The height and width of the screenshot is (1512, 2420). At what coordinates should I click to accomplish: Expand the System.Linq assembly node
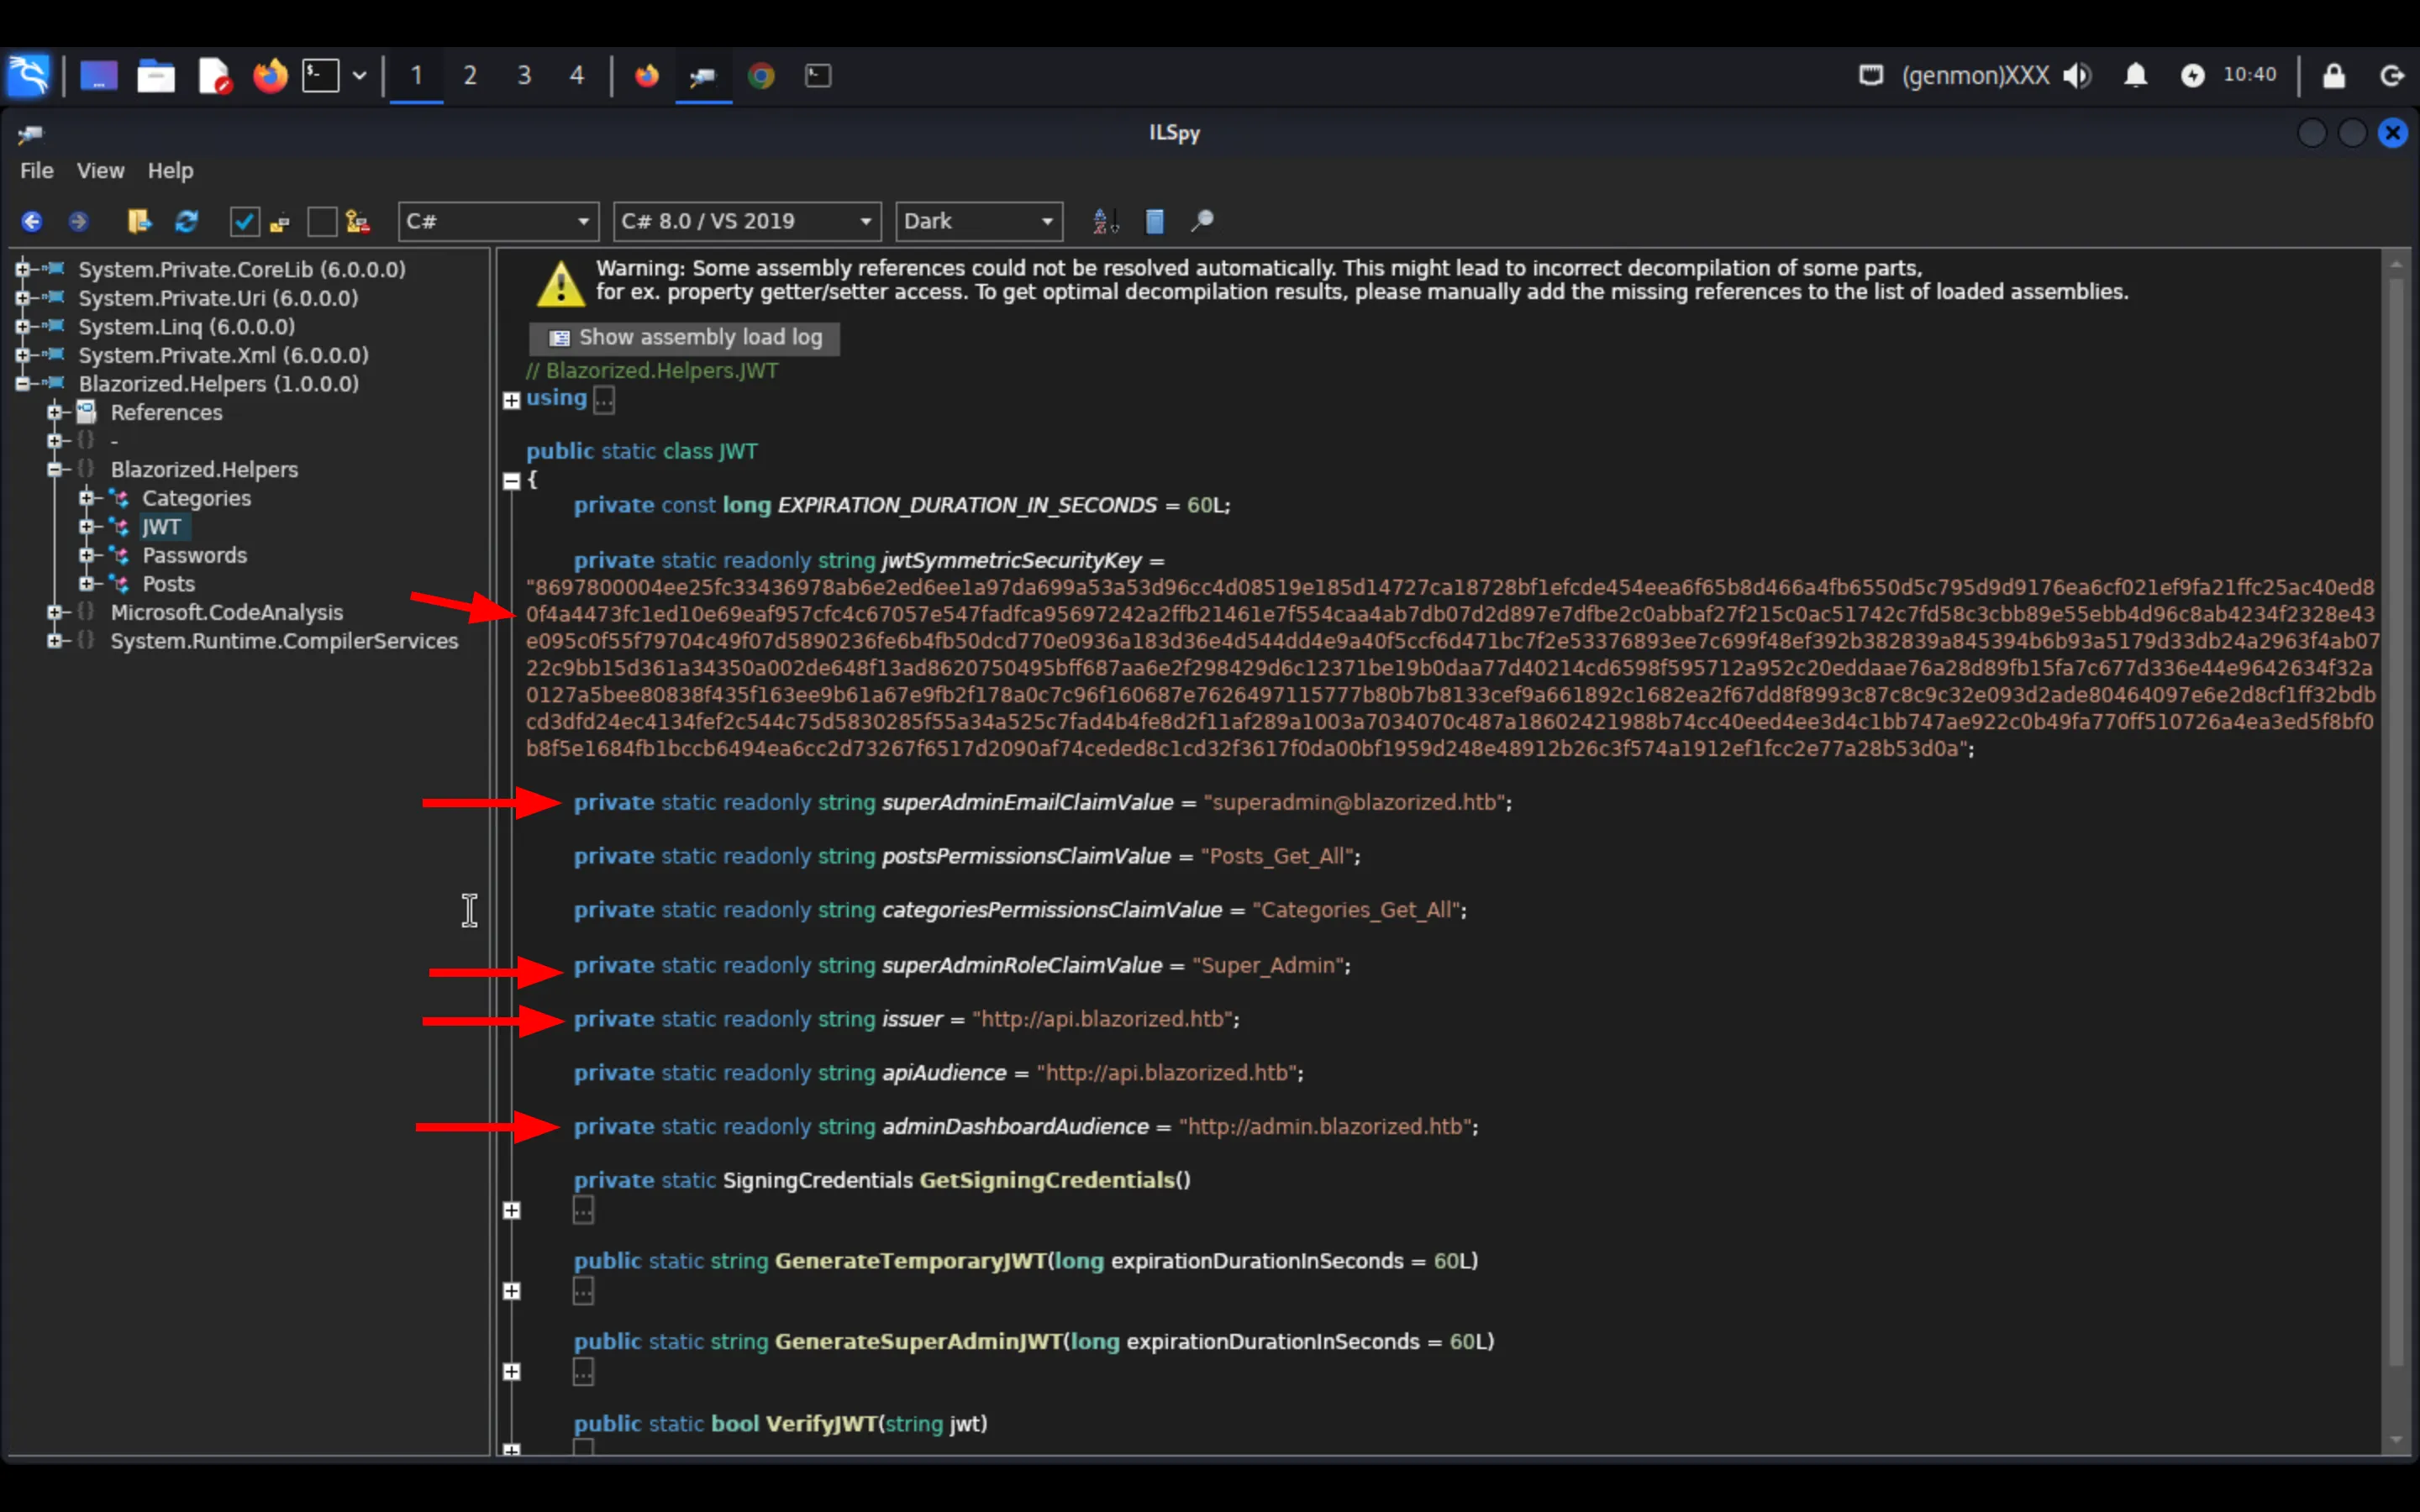[x=22, y=326]
